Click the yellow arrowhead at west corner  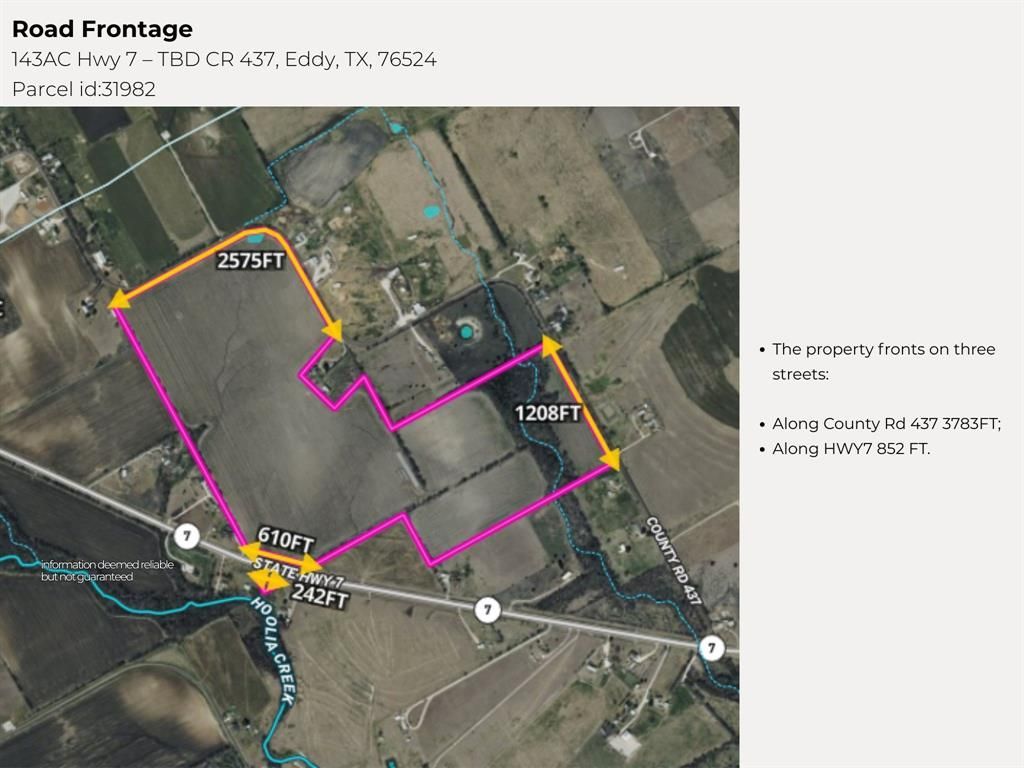119,300
